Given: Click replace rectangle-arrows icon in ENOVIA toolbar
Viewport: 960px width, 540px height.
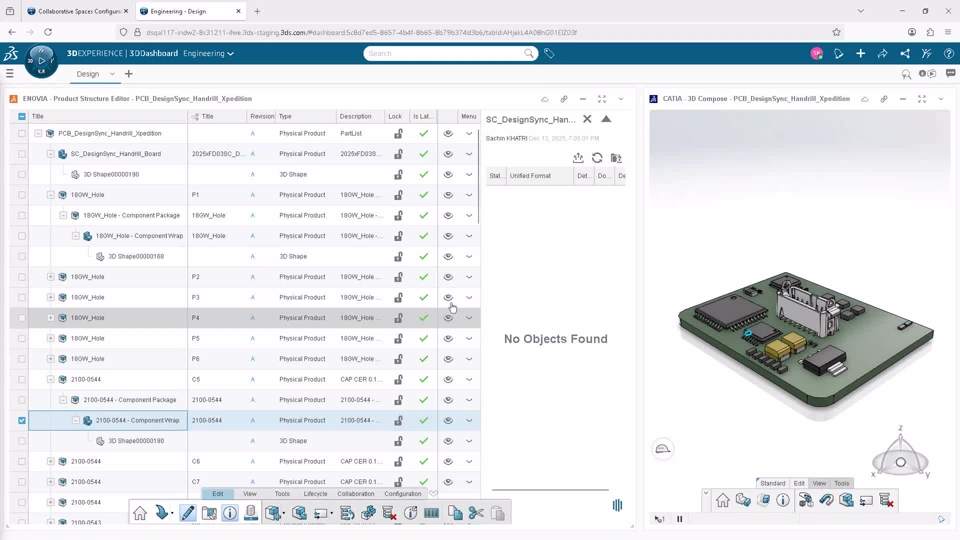Looking at the screenshot, I should click(321, 513).
